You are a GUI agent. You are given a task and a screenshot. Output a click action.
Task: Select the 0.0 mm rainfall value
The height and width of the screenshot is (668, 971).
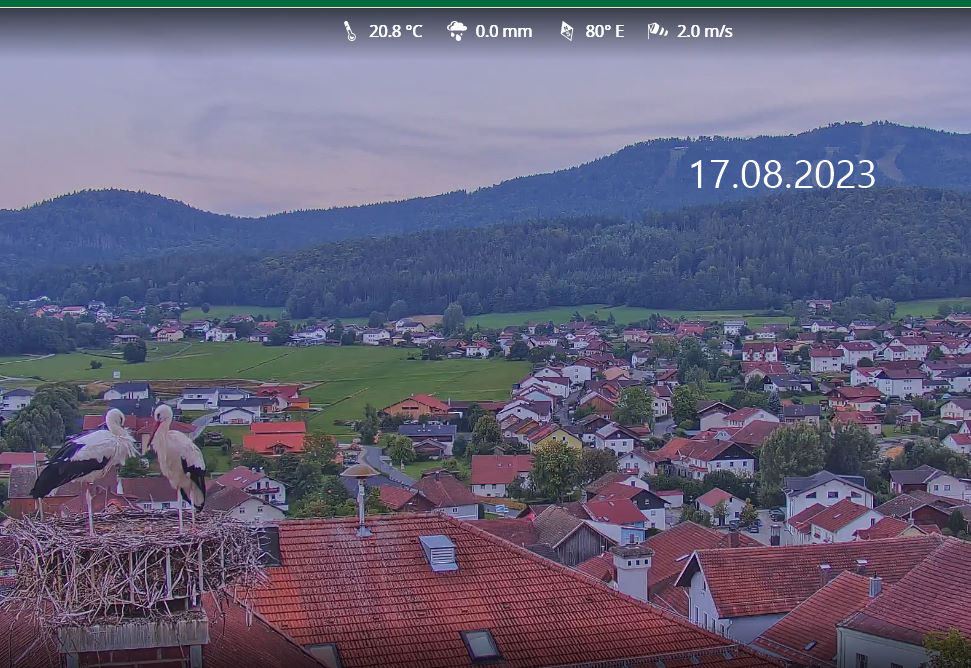click(503, 31)
